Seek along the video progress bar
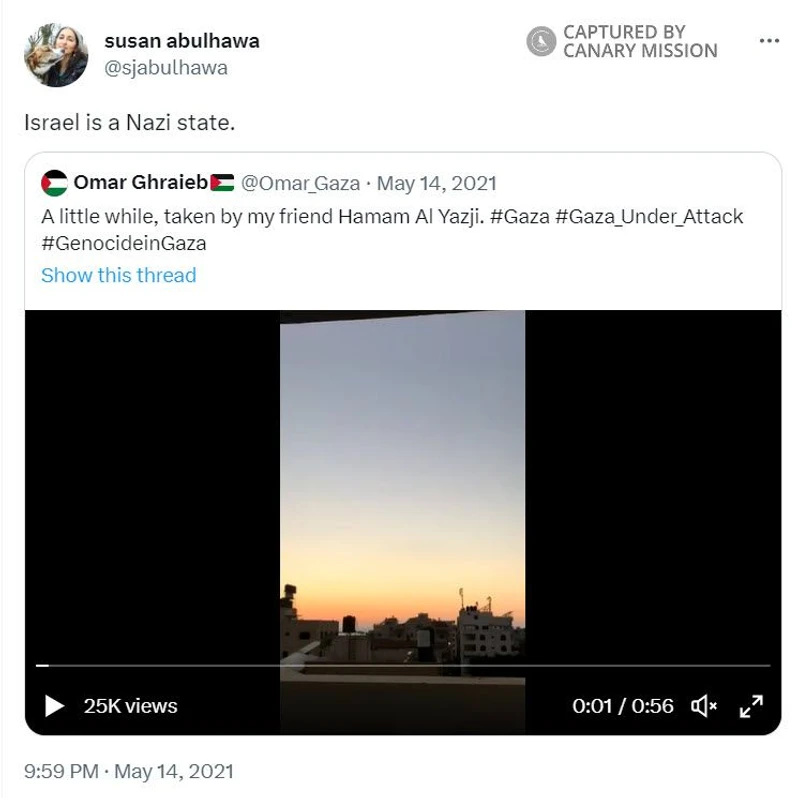Image resolution: width=800 pixels, height=798 pixels. coord(403,665)
